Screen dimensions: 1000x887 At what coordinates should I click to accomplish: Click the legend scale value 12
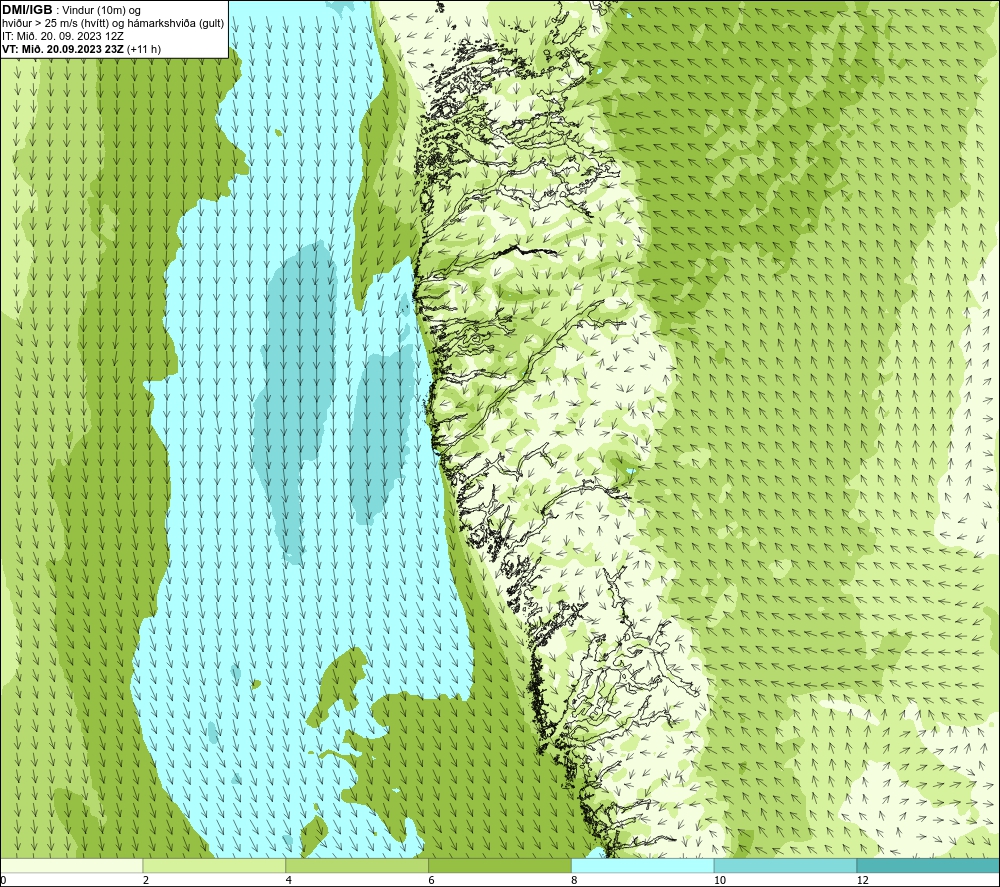coord(863,881)
